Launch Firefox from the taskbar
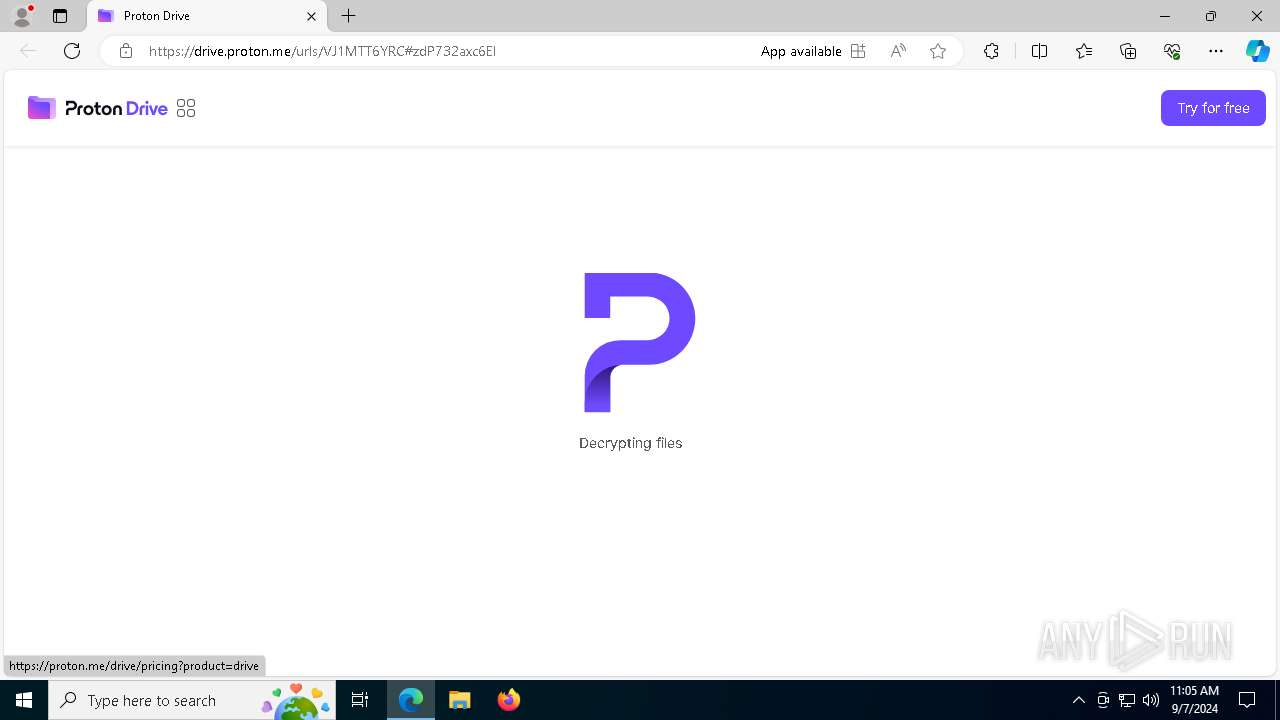This screenshot has width=1280, height=720. tap(509, 700)
